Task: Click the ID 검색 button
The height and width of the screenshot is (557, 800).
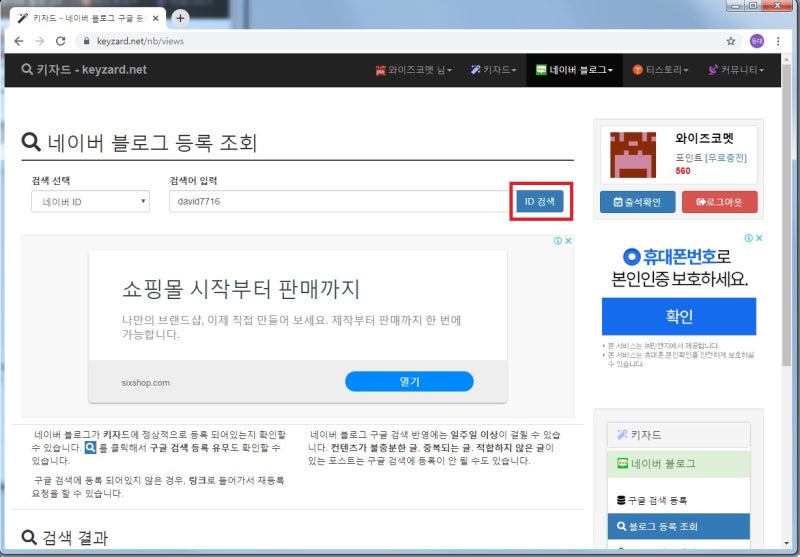Action: point(540,201)
